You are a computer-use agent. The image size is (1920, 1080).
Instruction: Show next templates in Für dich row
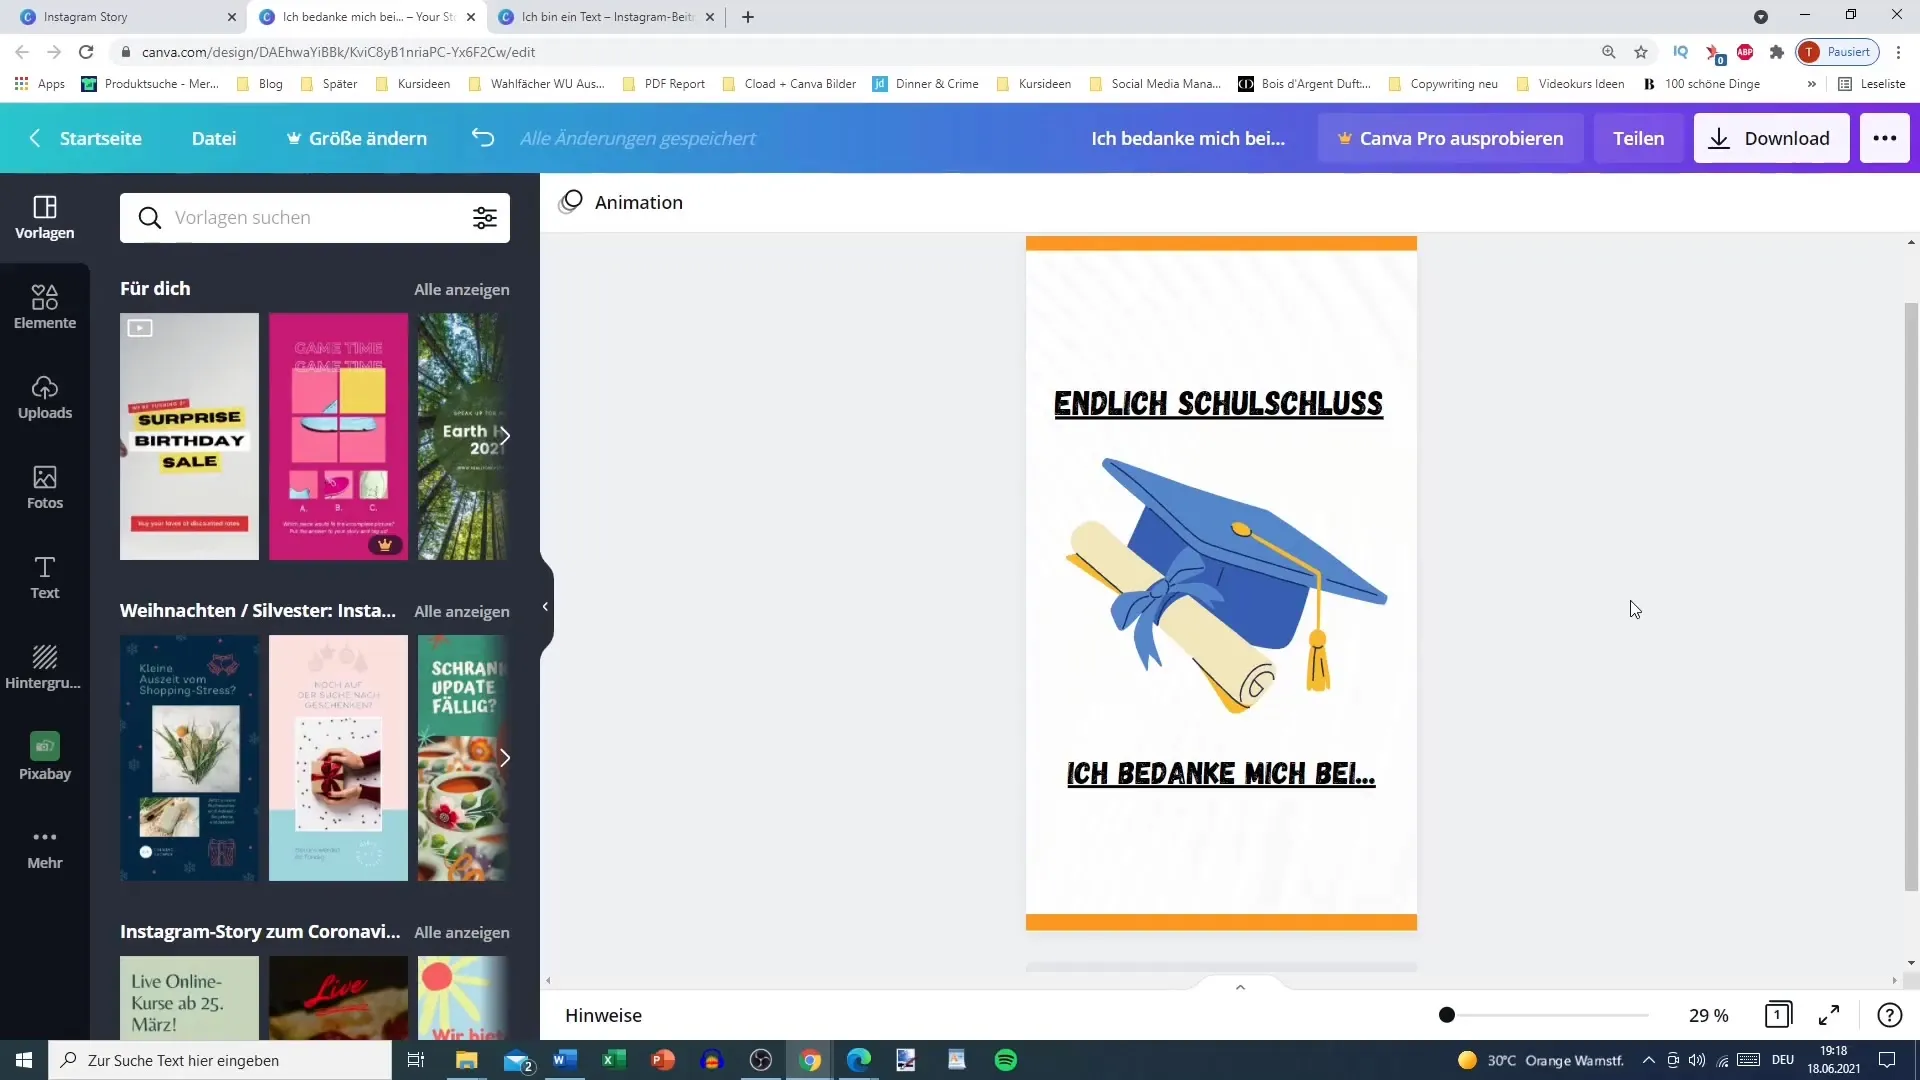(505, 436)
